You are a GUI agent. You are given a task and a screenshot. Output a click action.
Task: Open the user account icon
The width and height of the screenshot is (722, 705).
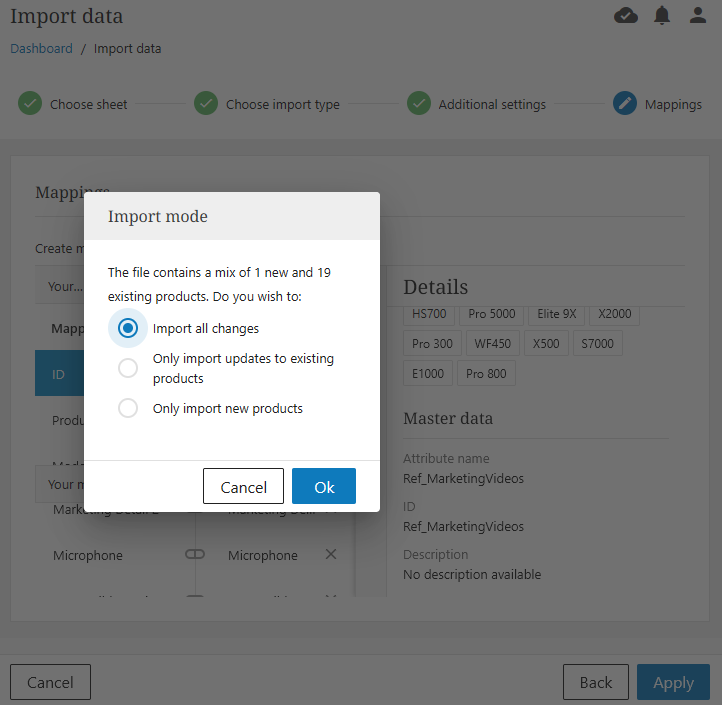(698, 15)
